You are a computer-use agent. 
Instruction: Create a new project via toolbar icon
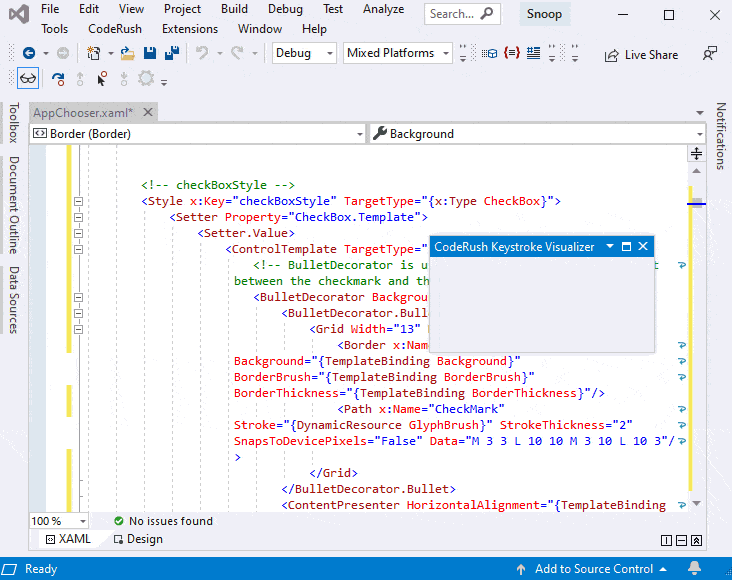[x=93, y=53]
